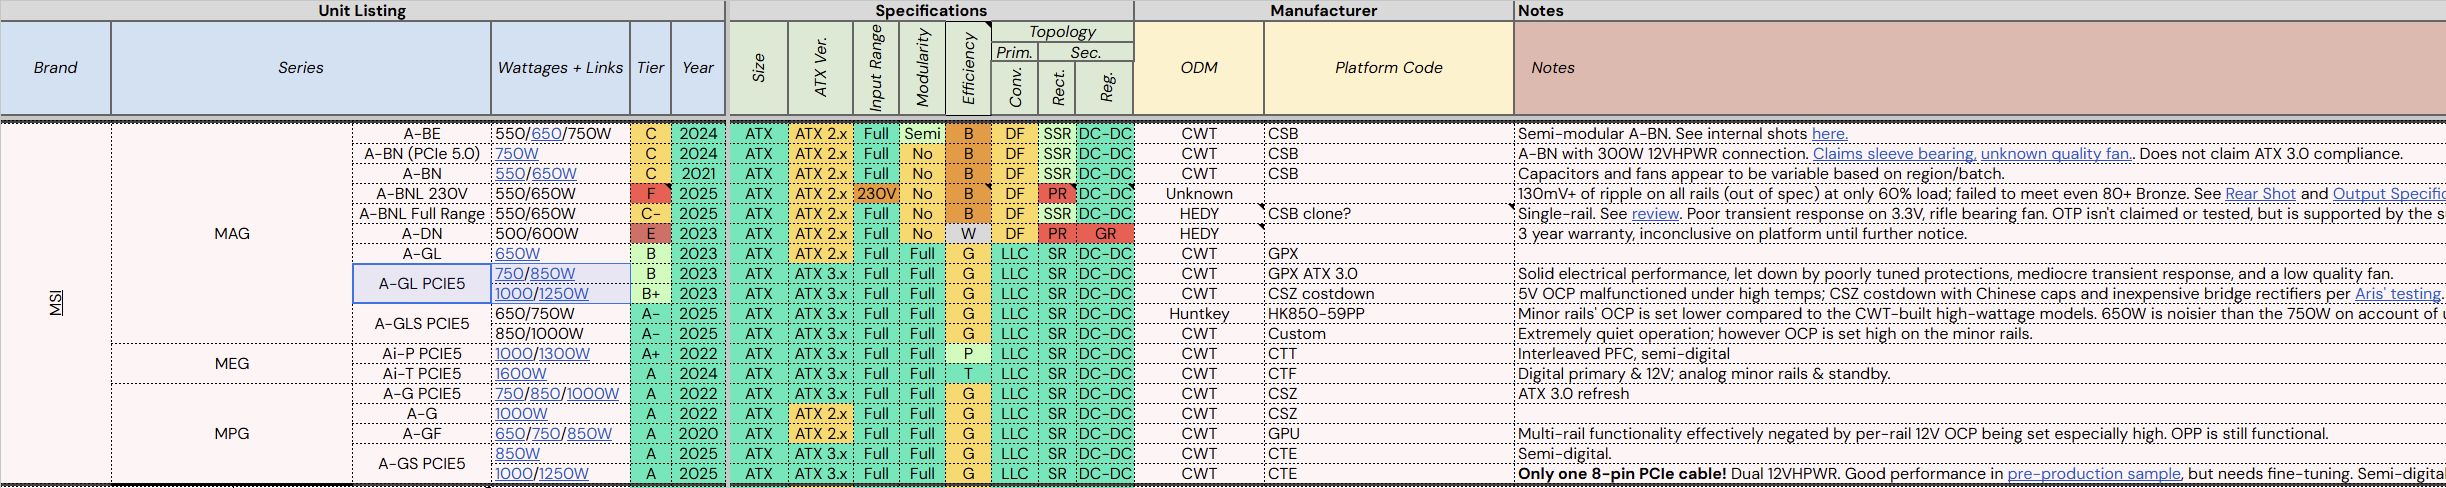Select the MPG series group cell
Image resolution: width=2446 pixels, height=488 pixels.
(x=232, y=434)
